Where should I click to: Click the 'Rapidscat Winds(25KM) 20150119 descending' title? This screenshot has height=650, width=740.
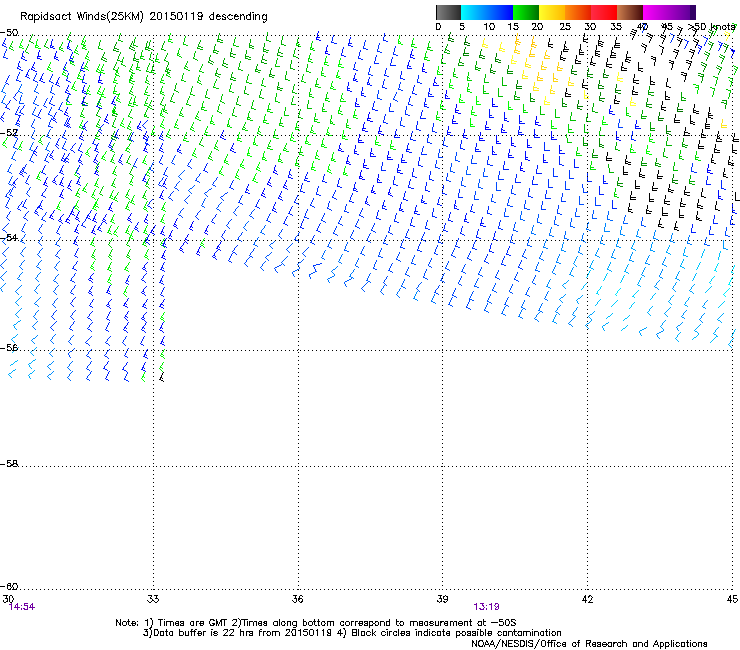[143, 17]
